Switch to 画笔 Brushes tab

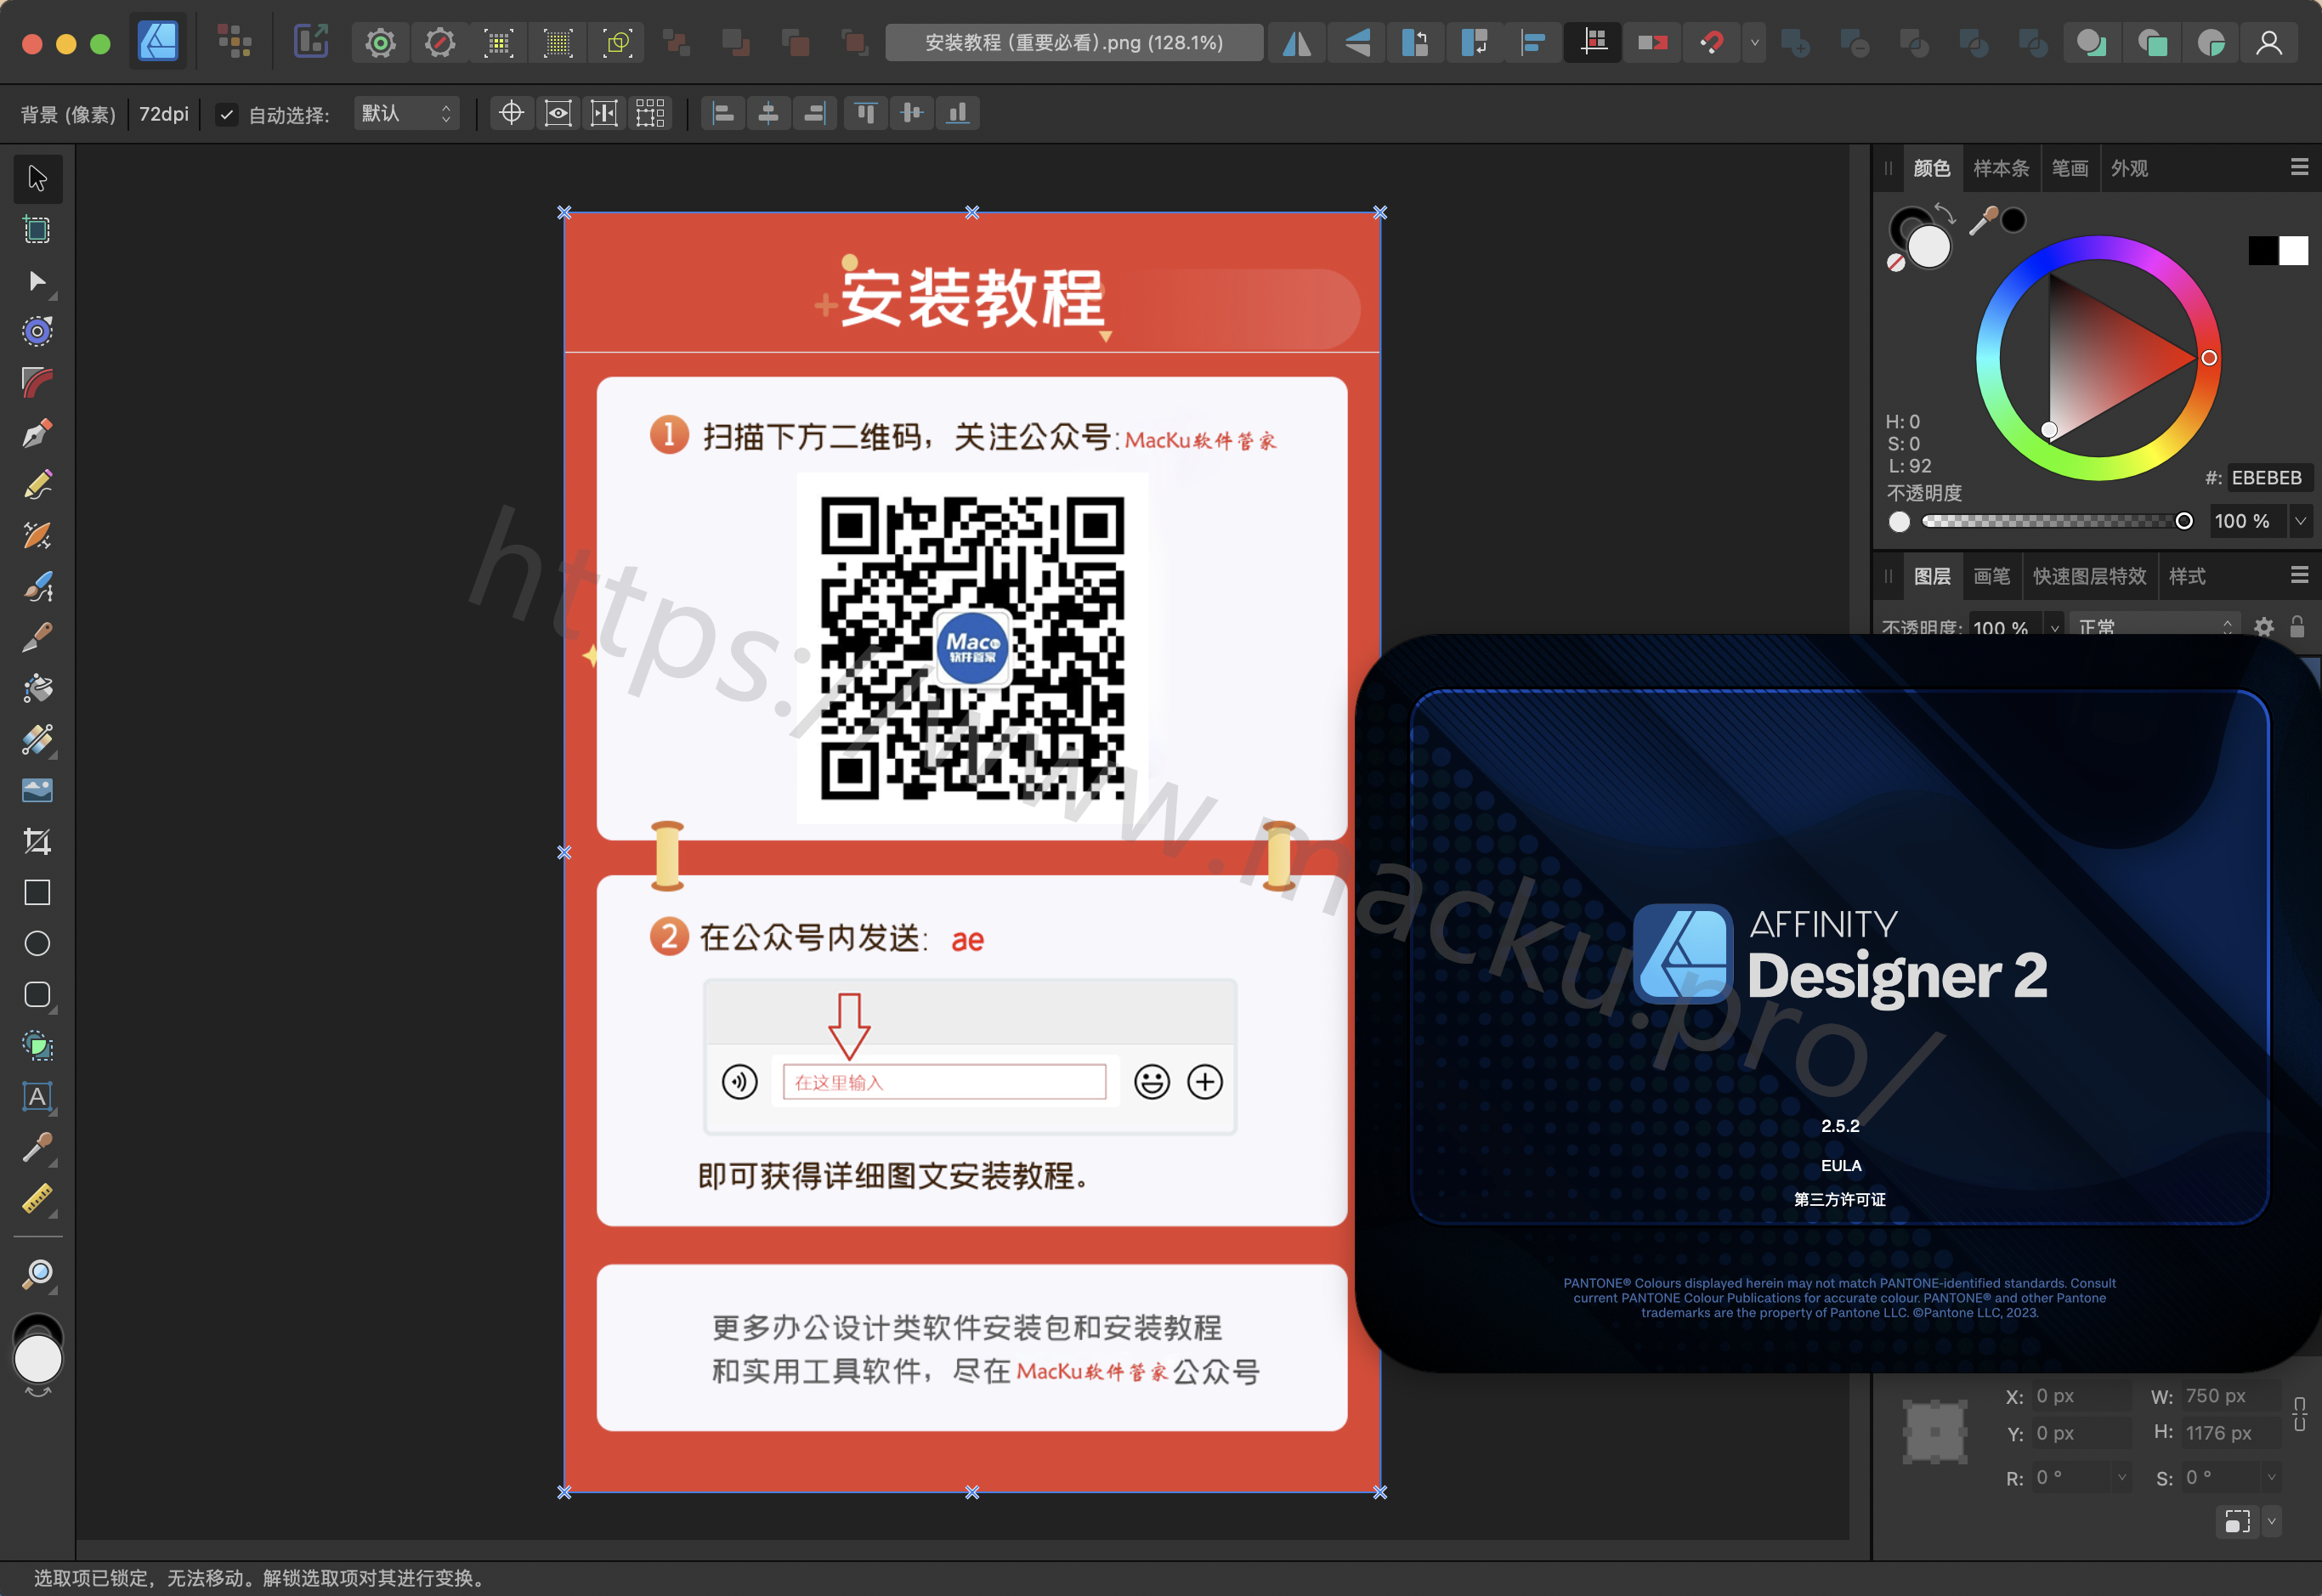[1991, 576]
